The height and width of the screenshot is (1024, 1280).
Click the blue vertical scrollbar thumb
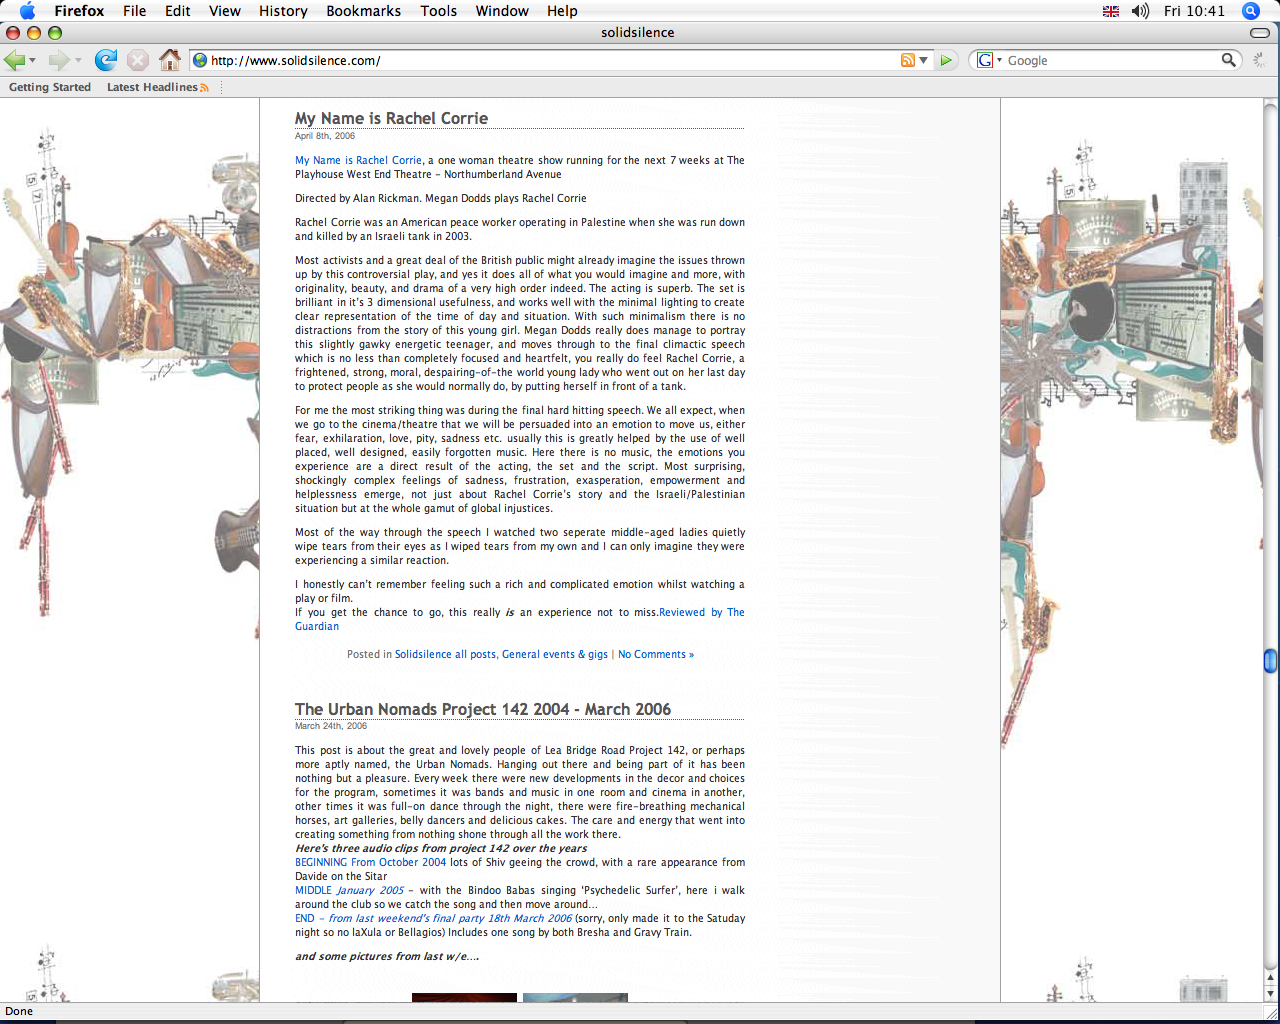1270,661
